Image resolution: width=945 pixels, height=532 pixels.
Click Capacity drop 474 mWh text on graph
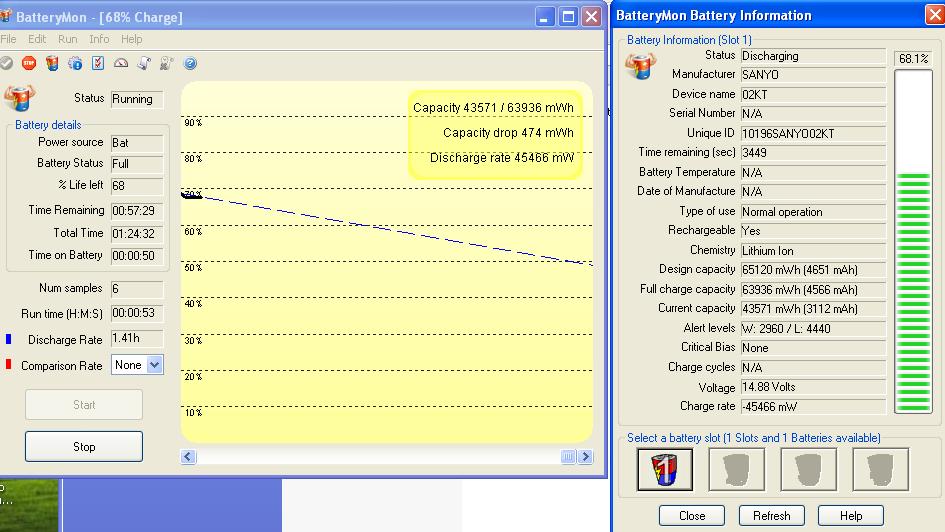(x=508, y=133)
